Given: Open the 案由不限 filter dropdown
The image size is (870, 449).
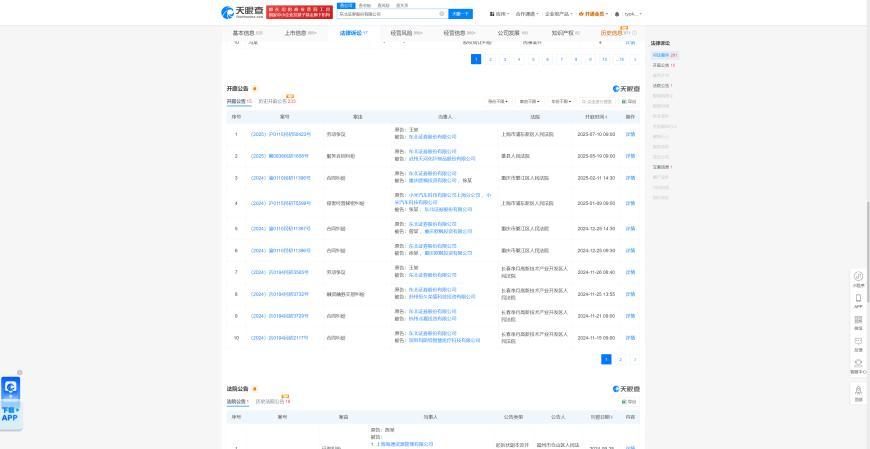Looking at the screenshot, I should [529, 102].
